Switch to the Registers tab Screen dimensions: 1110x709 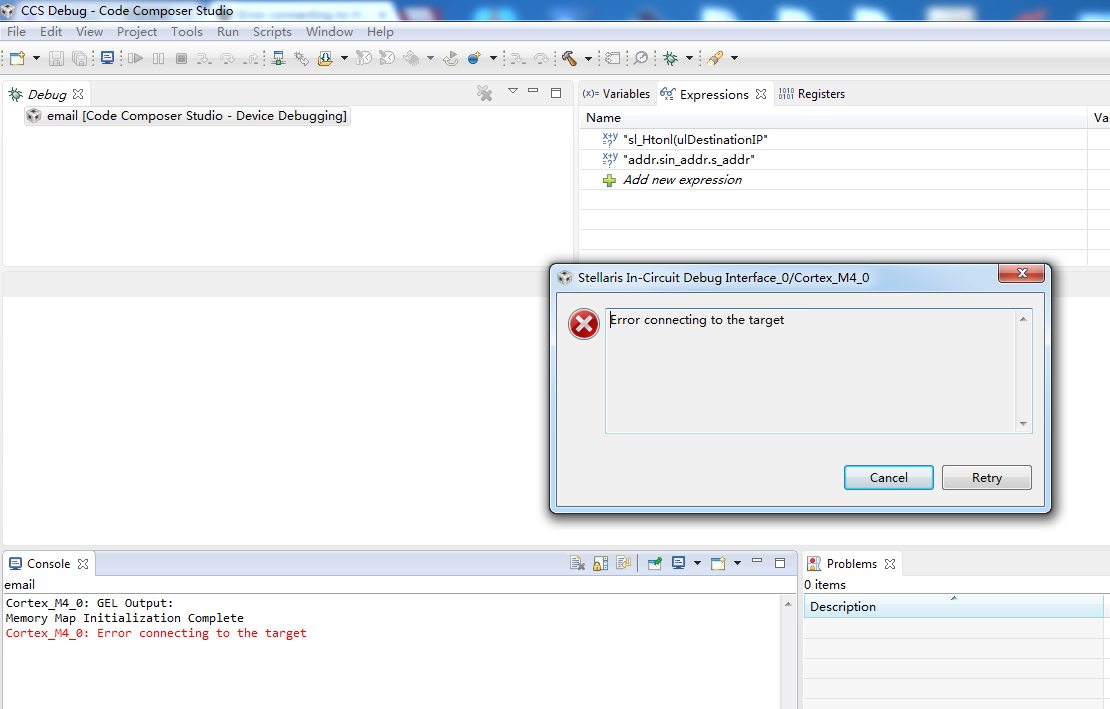(812, 94)
